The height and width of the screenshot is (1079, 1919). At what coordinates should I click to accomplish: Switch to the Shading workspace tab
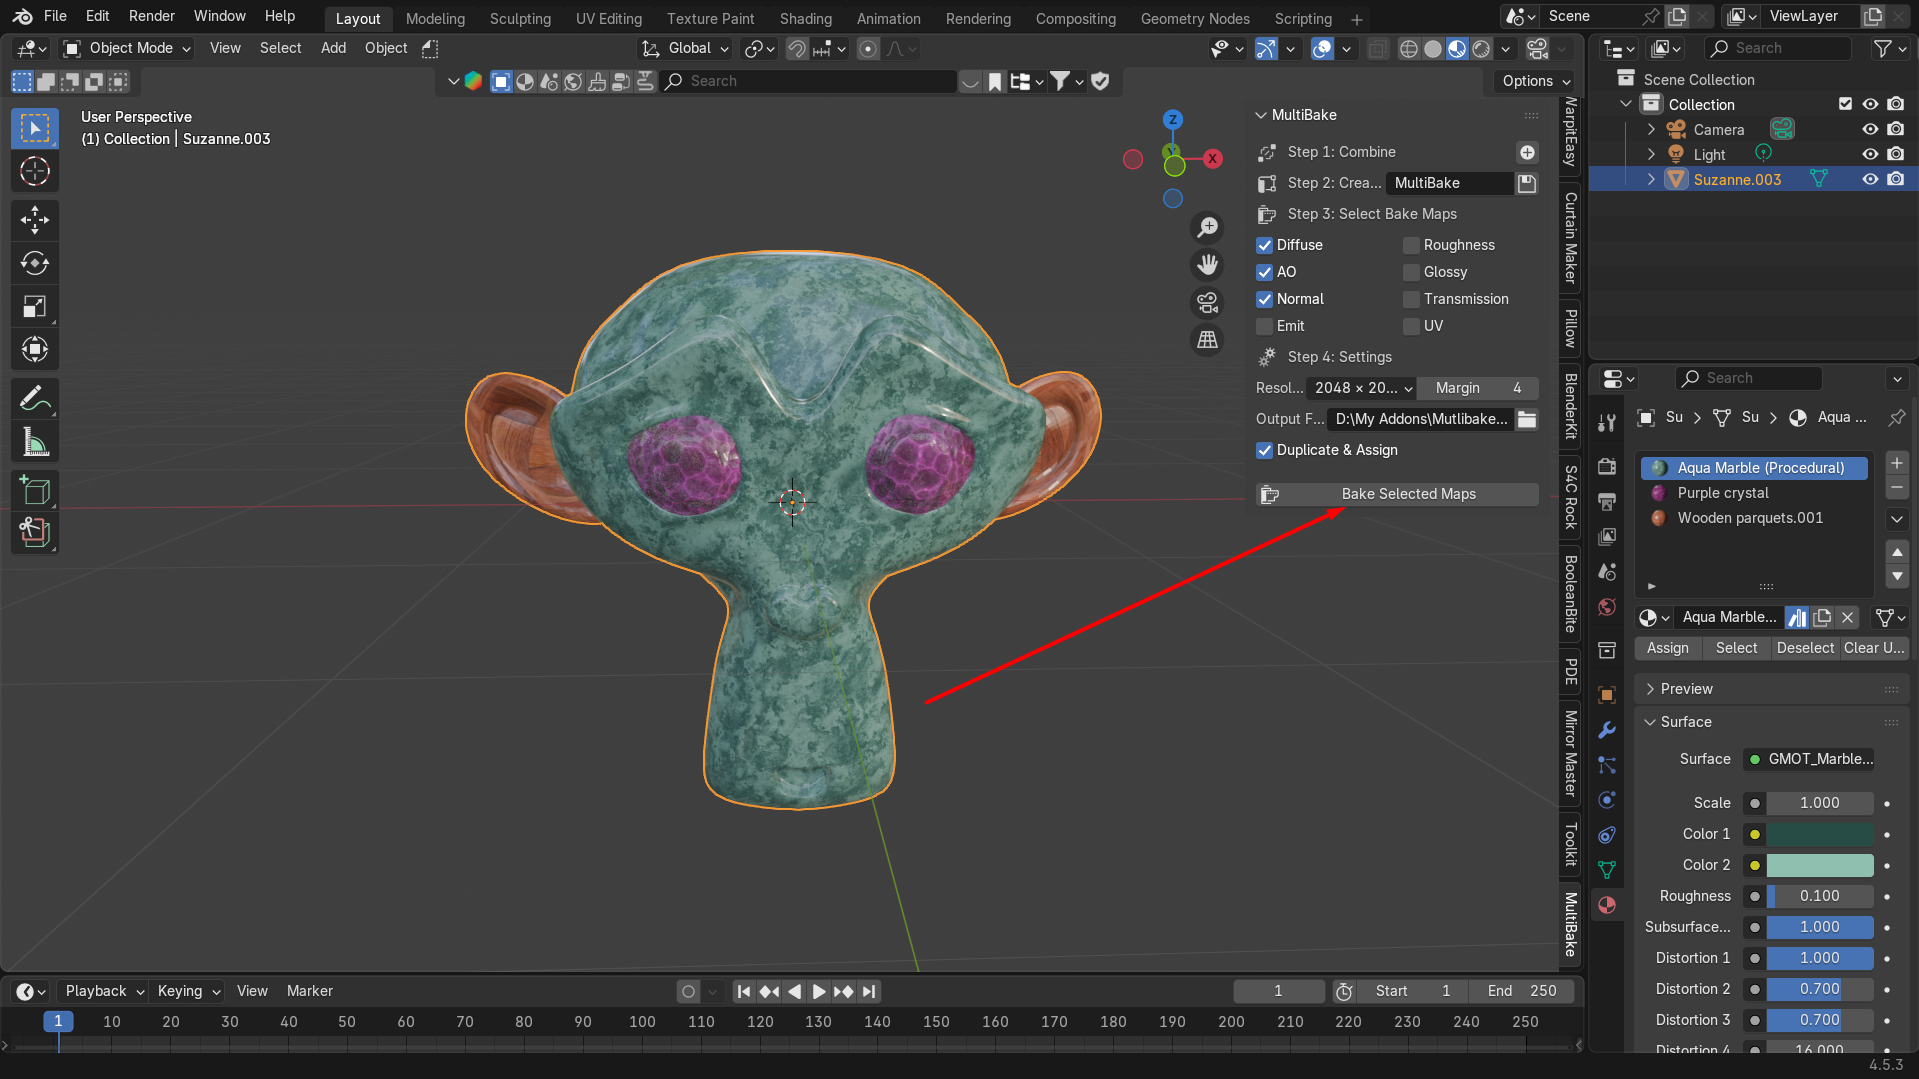tap(806, 19)
